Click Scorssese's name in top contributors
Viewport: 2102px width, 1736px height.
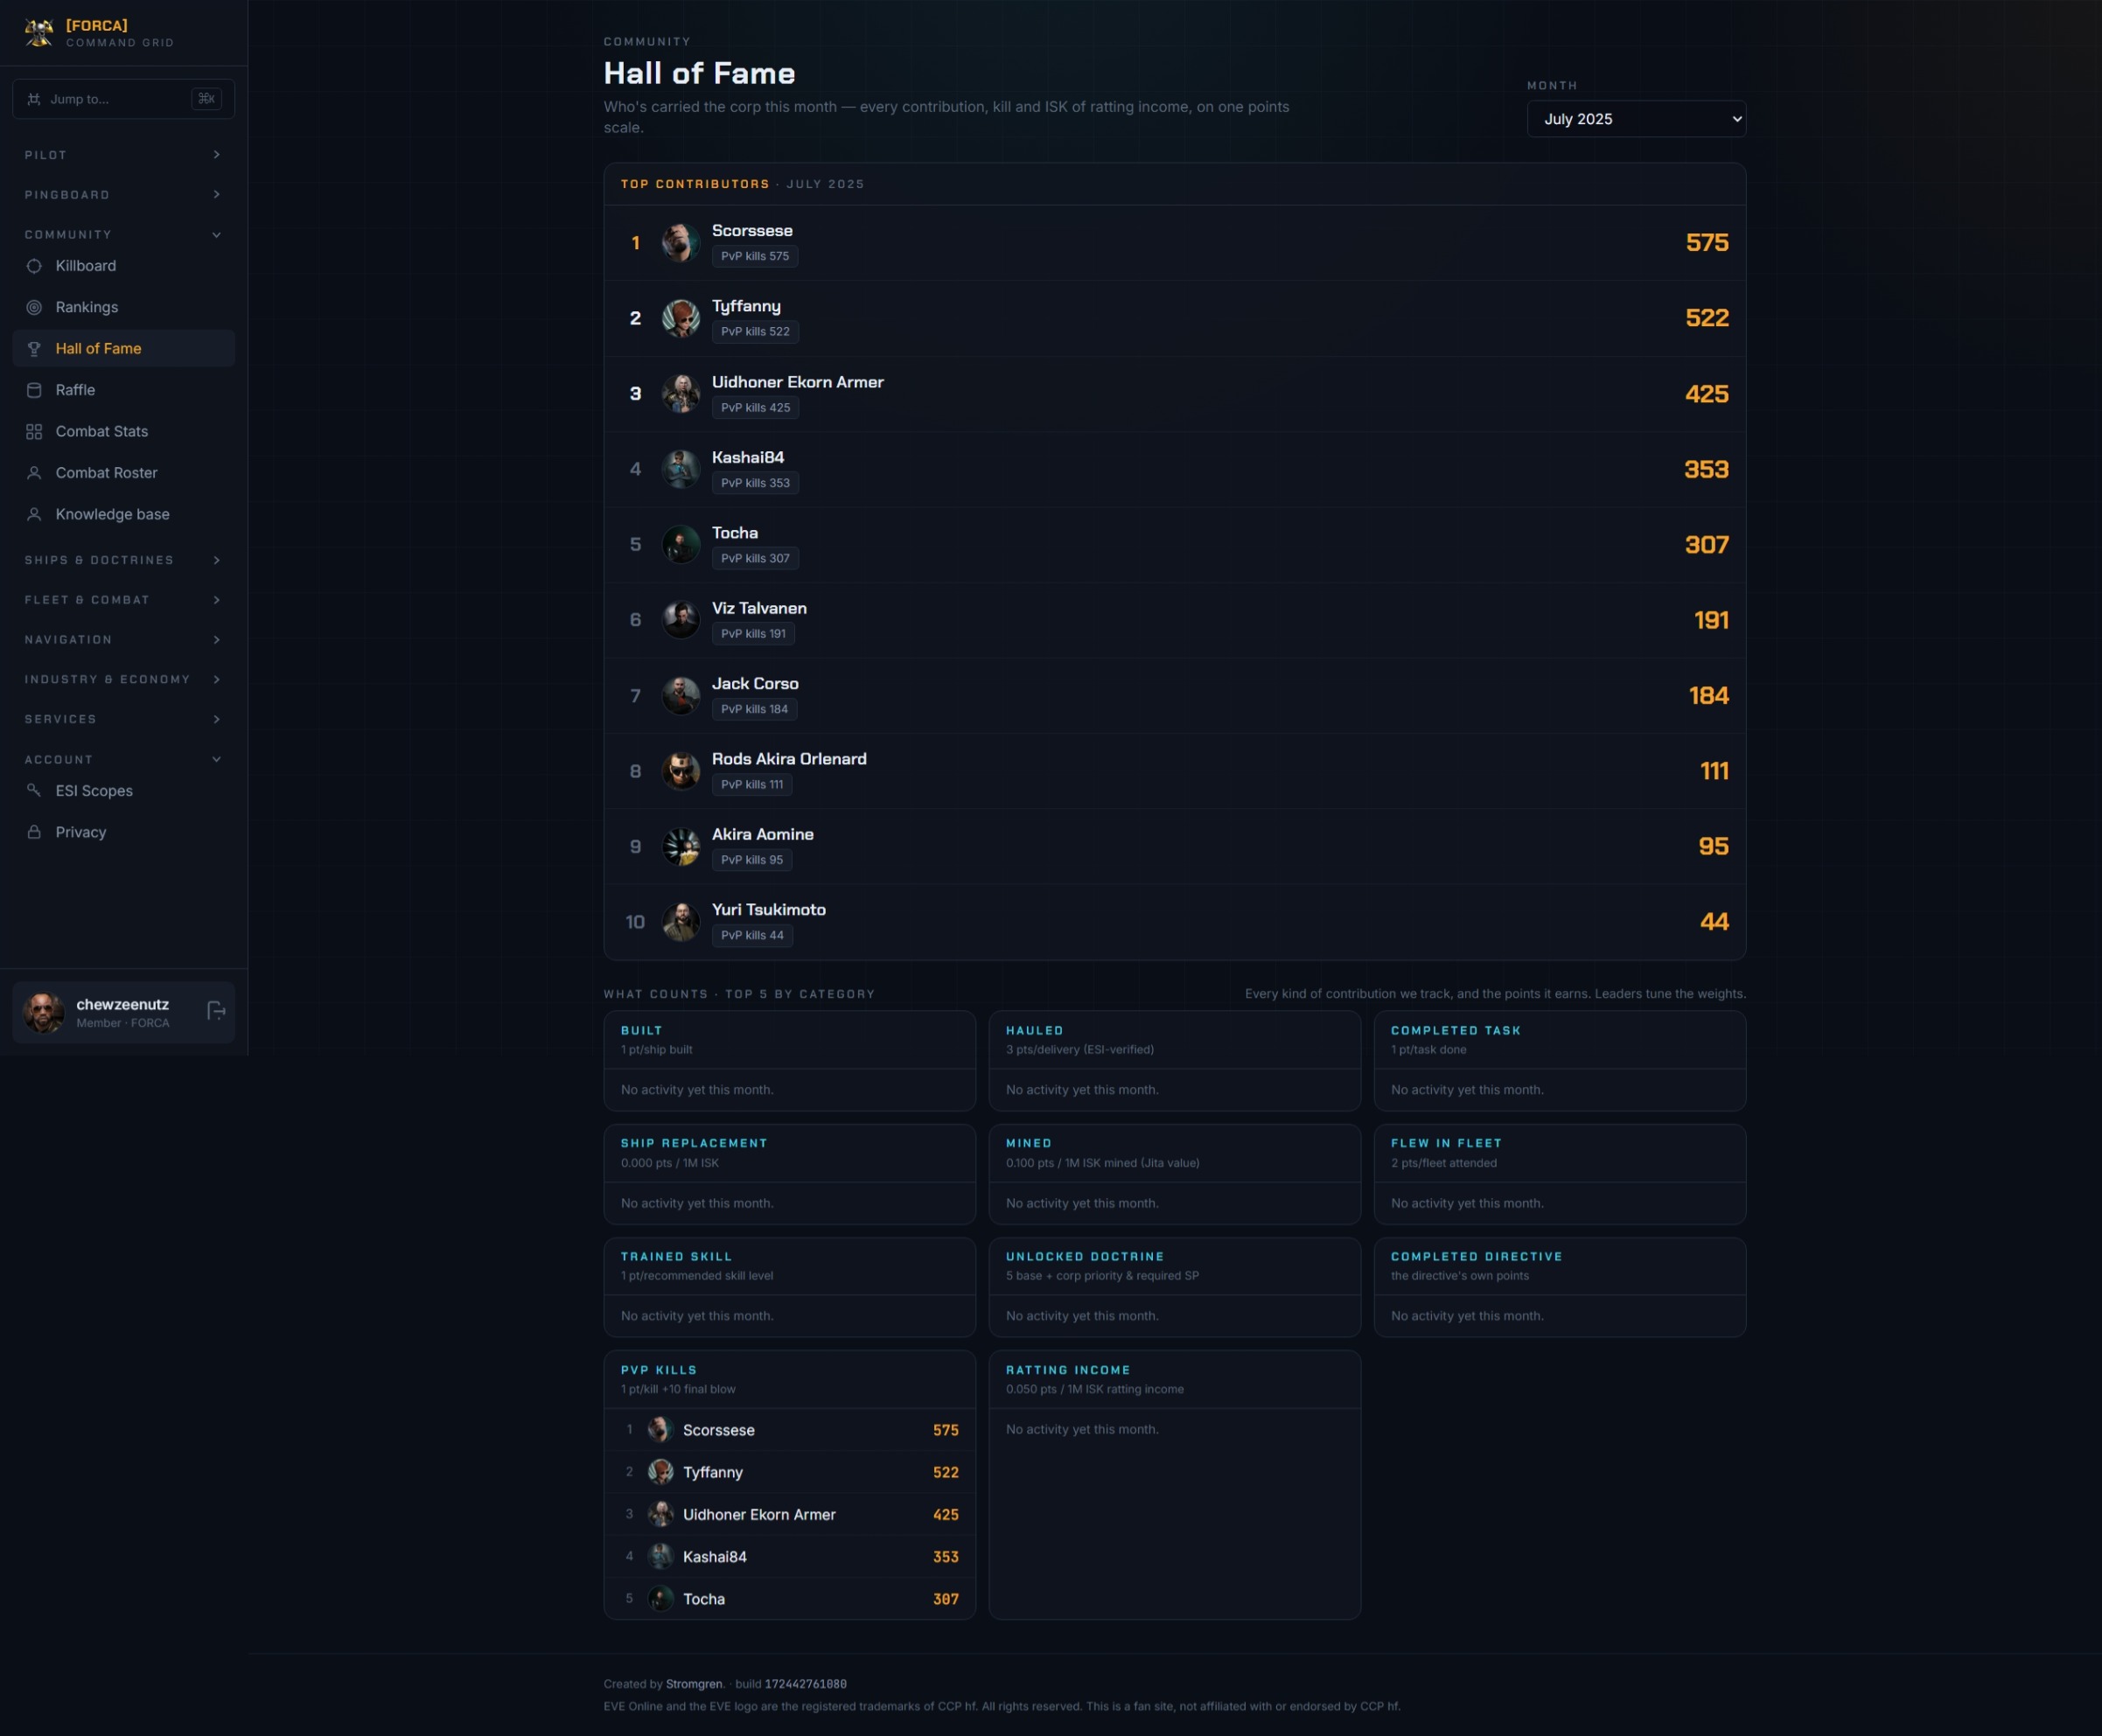752,231
